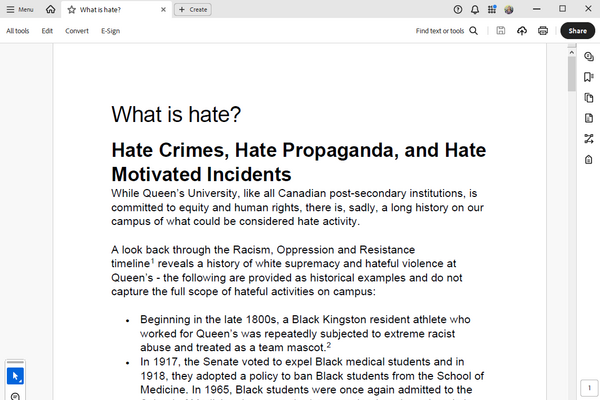600x400 pixels.
Task: Go to the Home view
Action: pos(51,10)
